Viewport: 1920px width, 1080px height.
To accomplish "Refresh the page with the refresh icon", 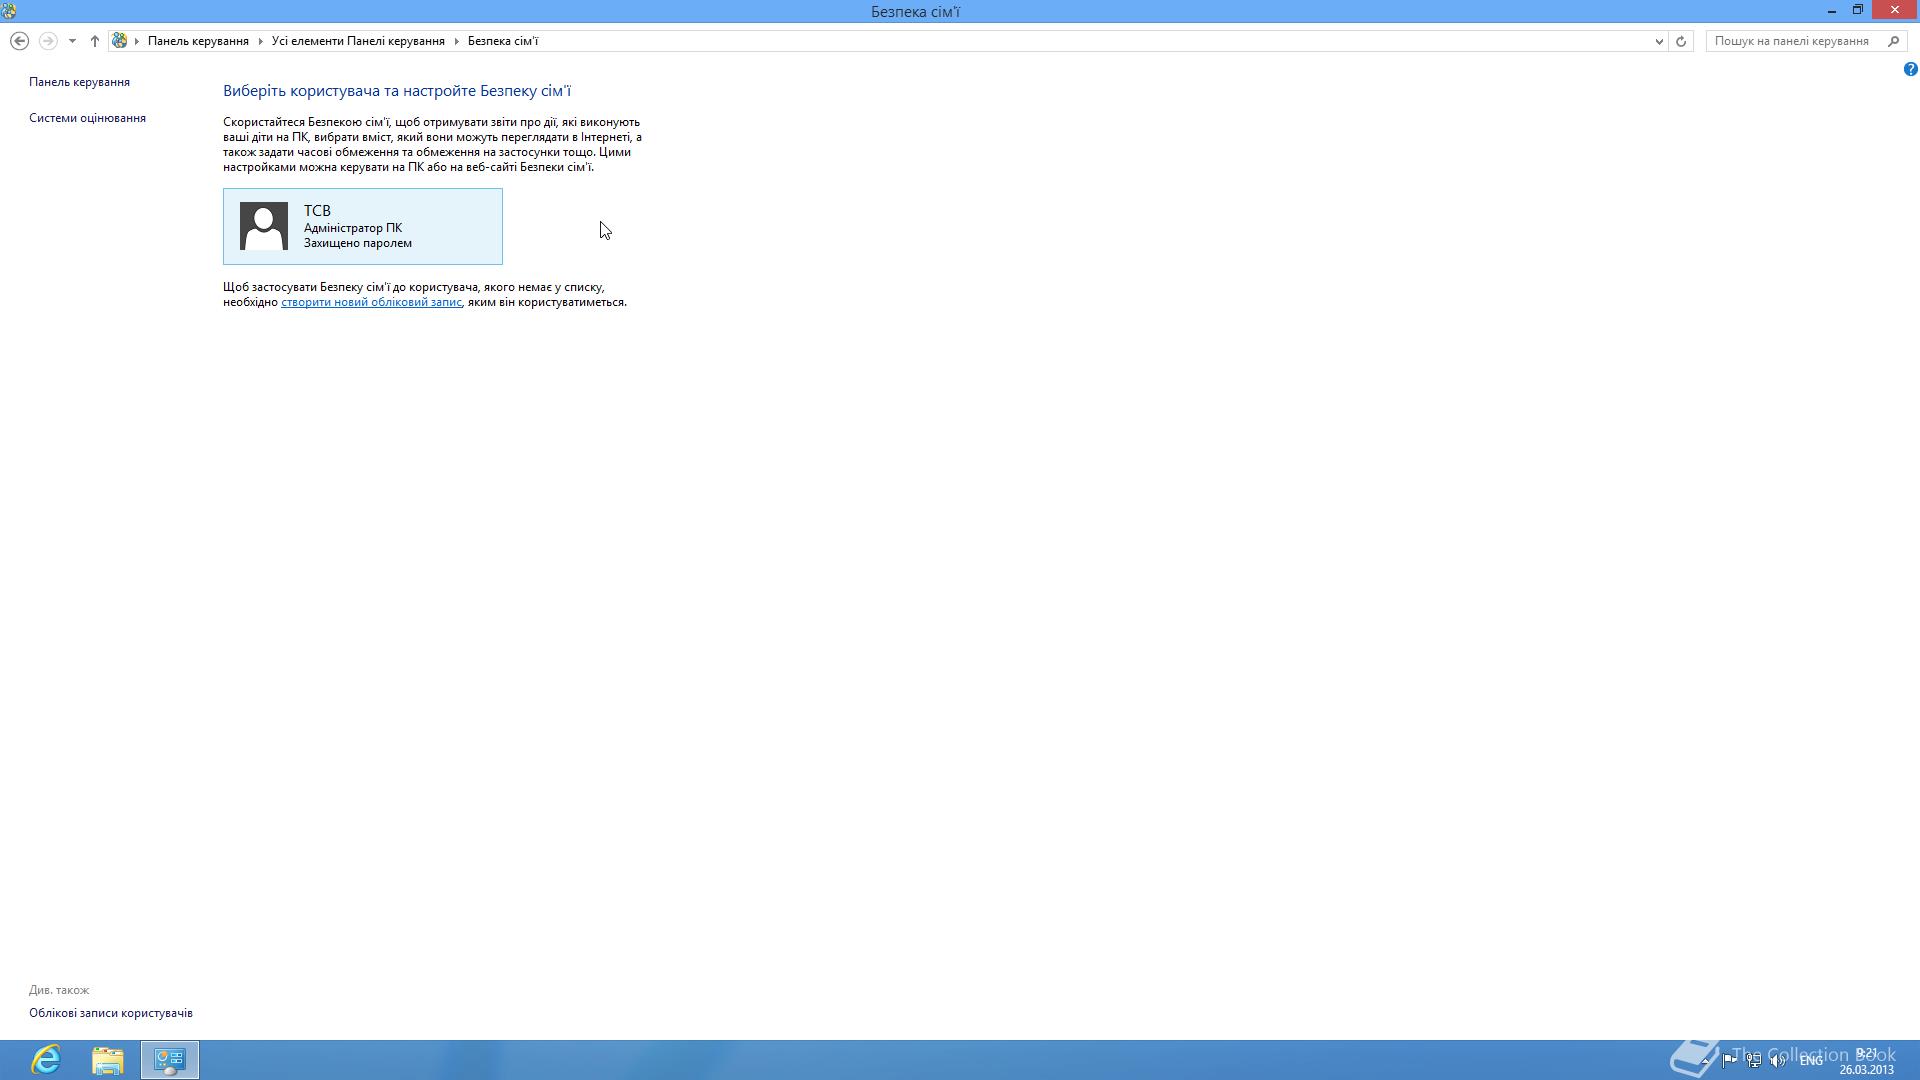I will tap(1681, 41).
